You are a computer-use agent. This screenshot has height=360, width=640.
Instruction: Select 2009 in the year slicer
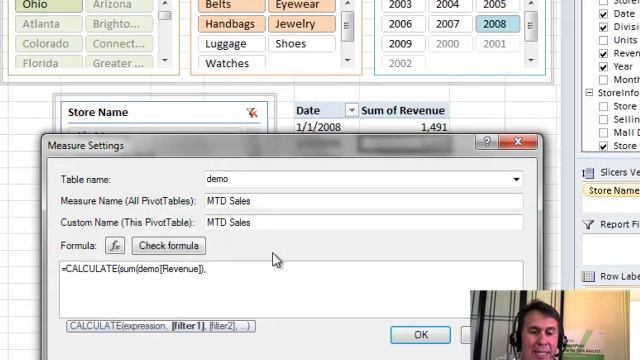(404, 44)
